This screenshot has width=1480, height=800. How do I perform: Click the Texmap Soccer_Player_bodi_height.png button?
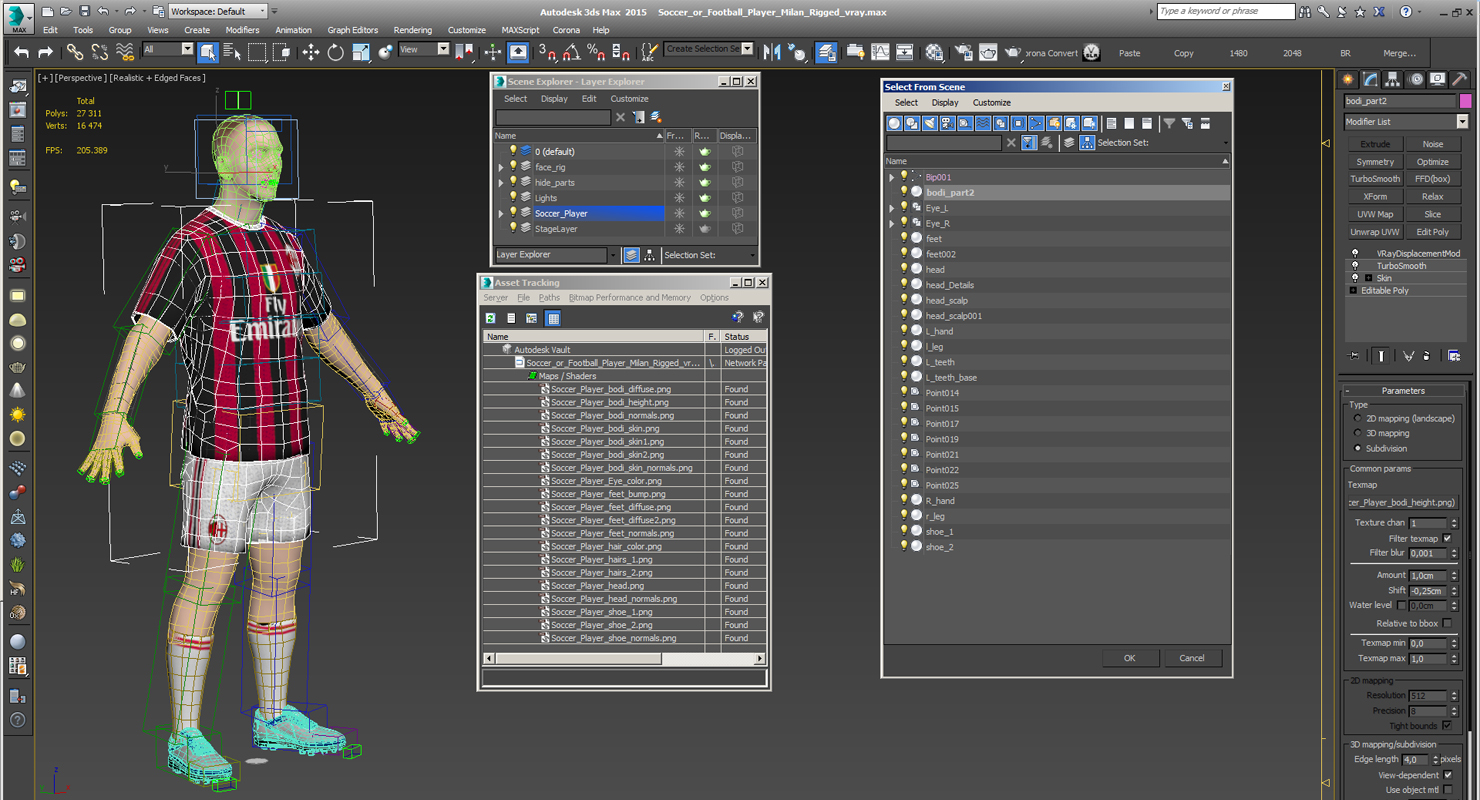click(x=1403, y=502)
